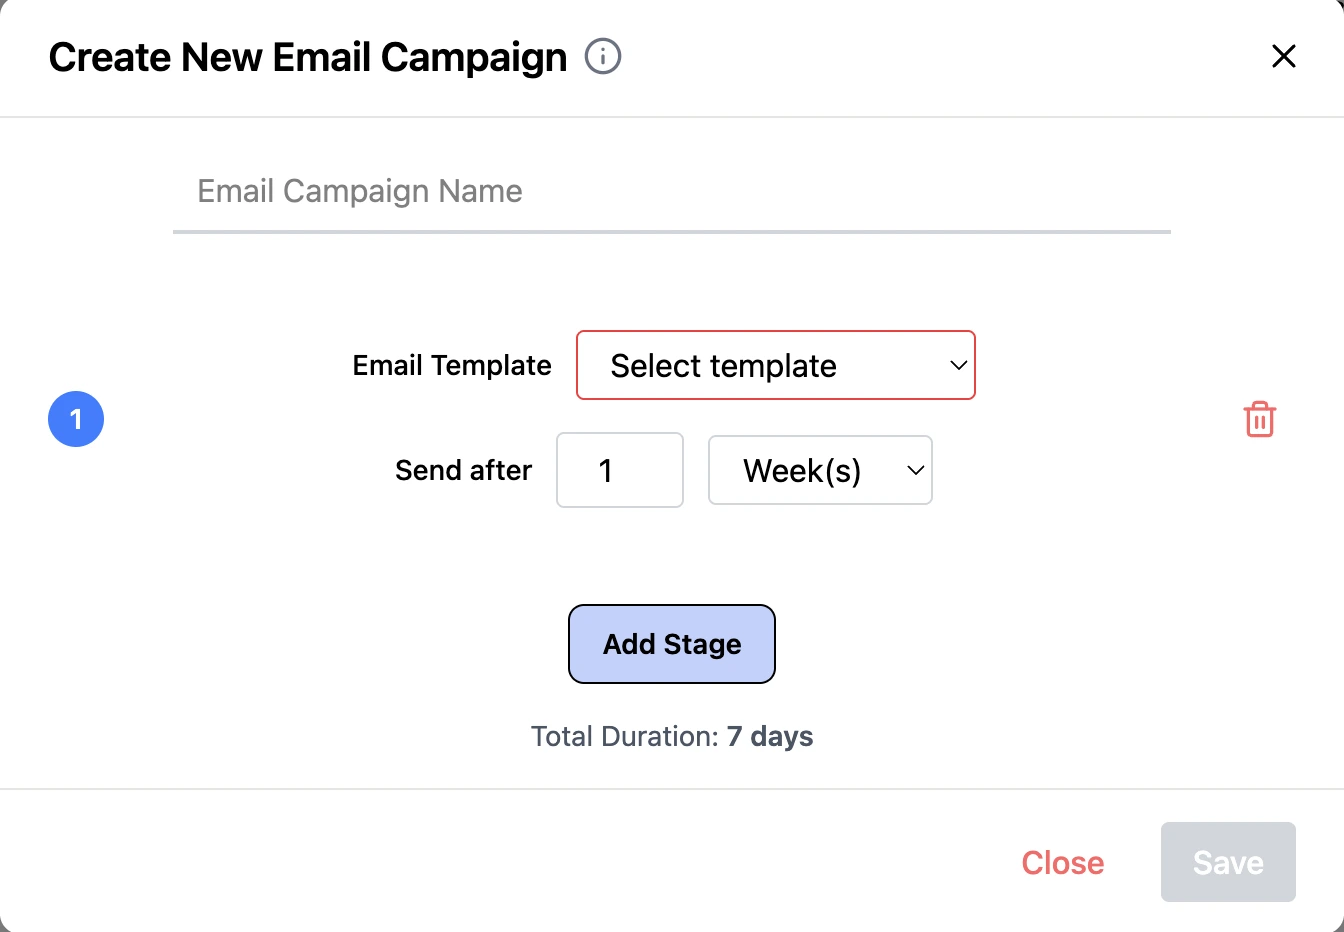Image resolution: width=1344 pixels, height=932 pixels.
Task: Click the Send after label
Action: [463, 470]
